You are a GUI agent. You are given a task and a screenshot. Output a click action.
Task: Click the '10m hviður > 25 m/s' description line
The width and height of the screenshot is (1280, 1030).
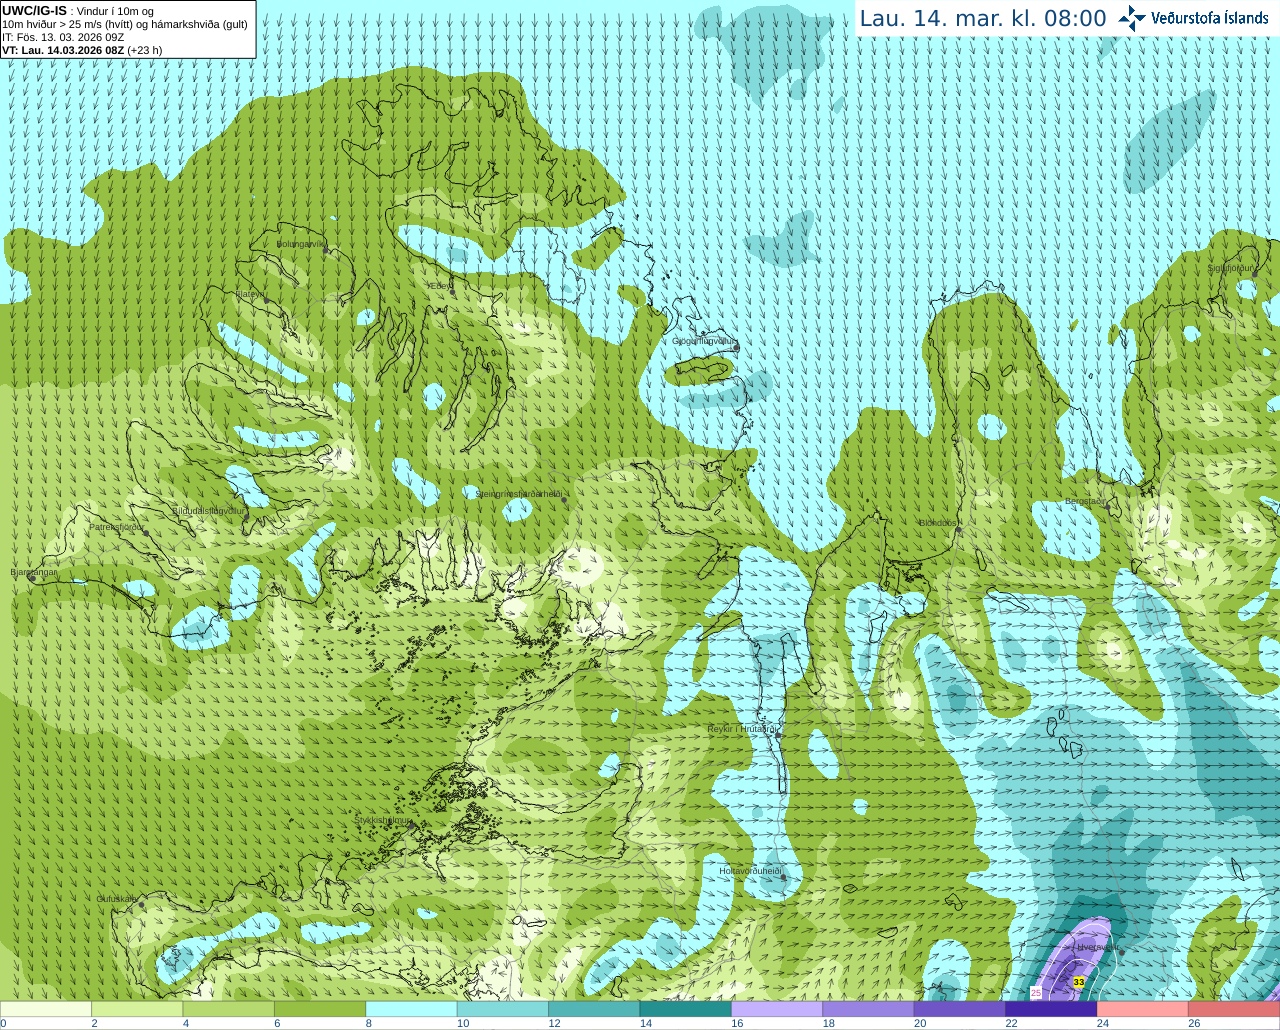coord(125,24)
